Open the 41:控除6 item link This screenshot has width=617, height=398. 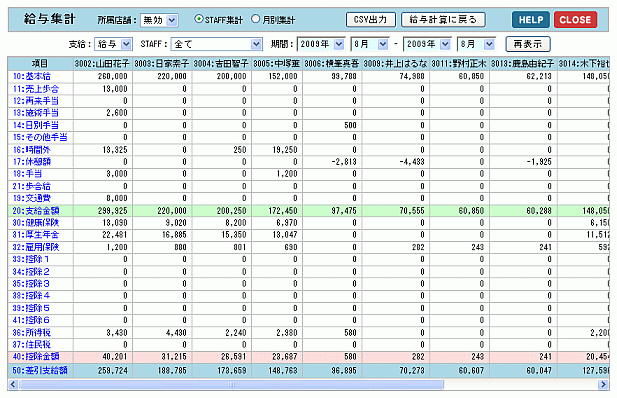(x=31, y=320)
